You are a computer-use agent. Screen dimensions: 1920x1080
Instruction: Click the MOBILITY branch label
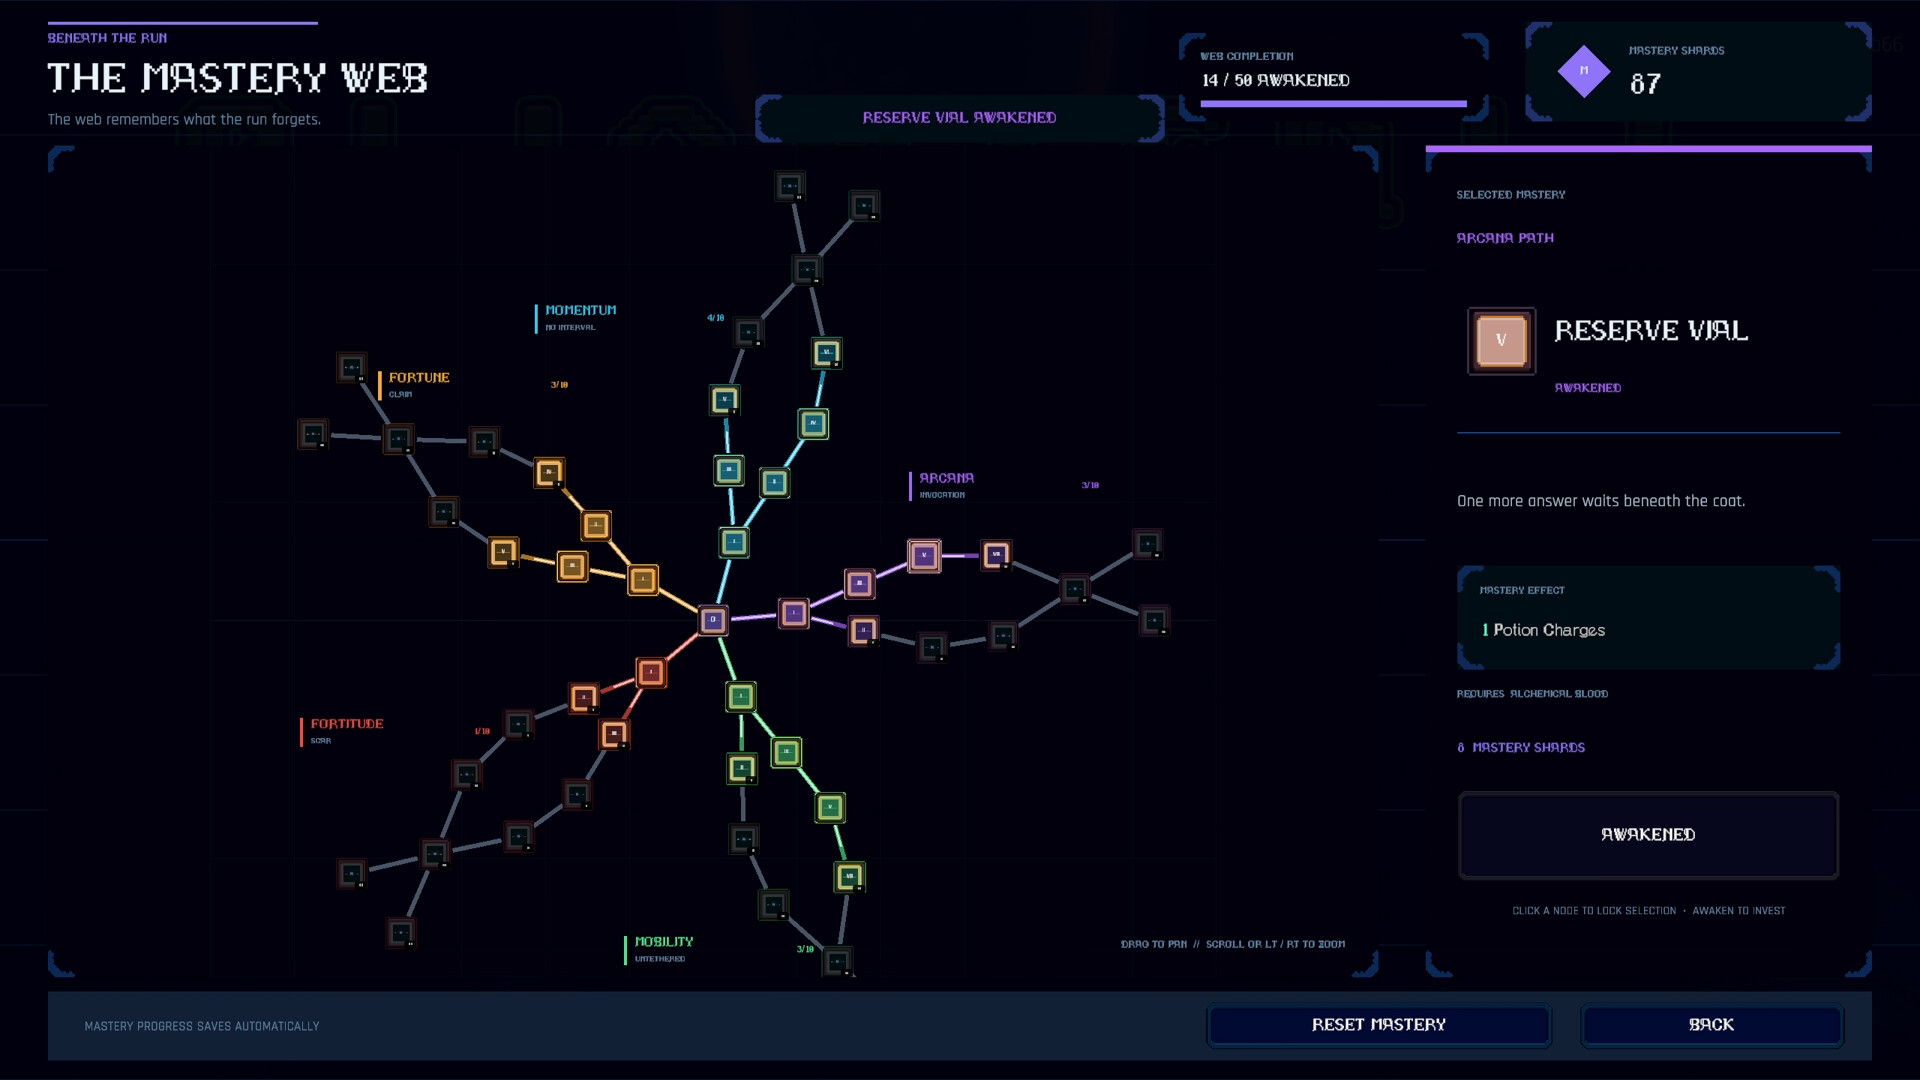coord(664,942)
